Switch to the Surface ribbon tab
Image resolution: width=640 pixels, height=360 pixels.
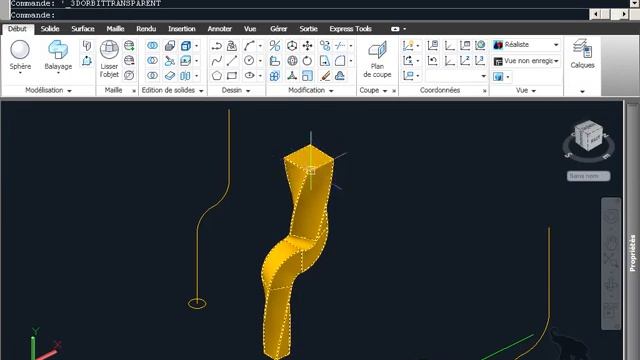83,29
